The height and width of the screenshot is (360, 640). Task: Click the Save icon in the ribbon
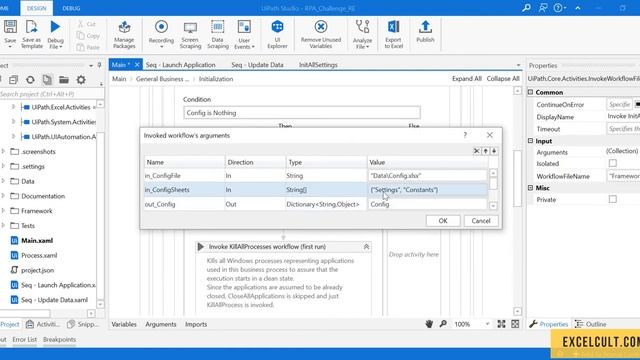pyautogui.click(x=10, y=28)
